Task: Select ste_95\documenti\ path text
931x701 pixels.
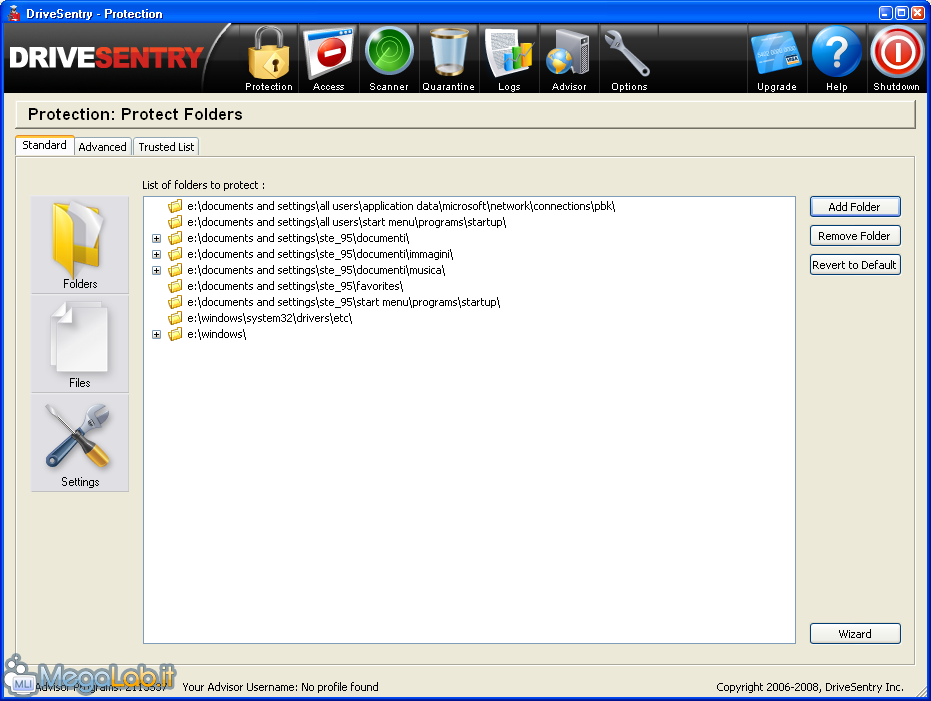Action: pos(298,238)
